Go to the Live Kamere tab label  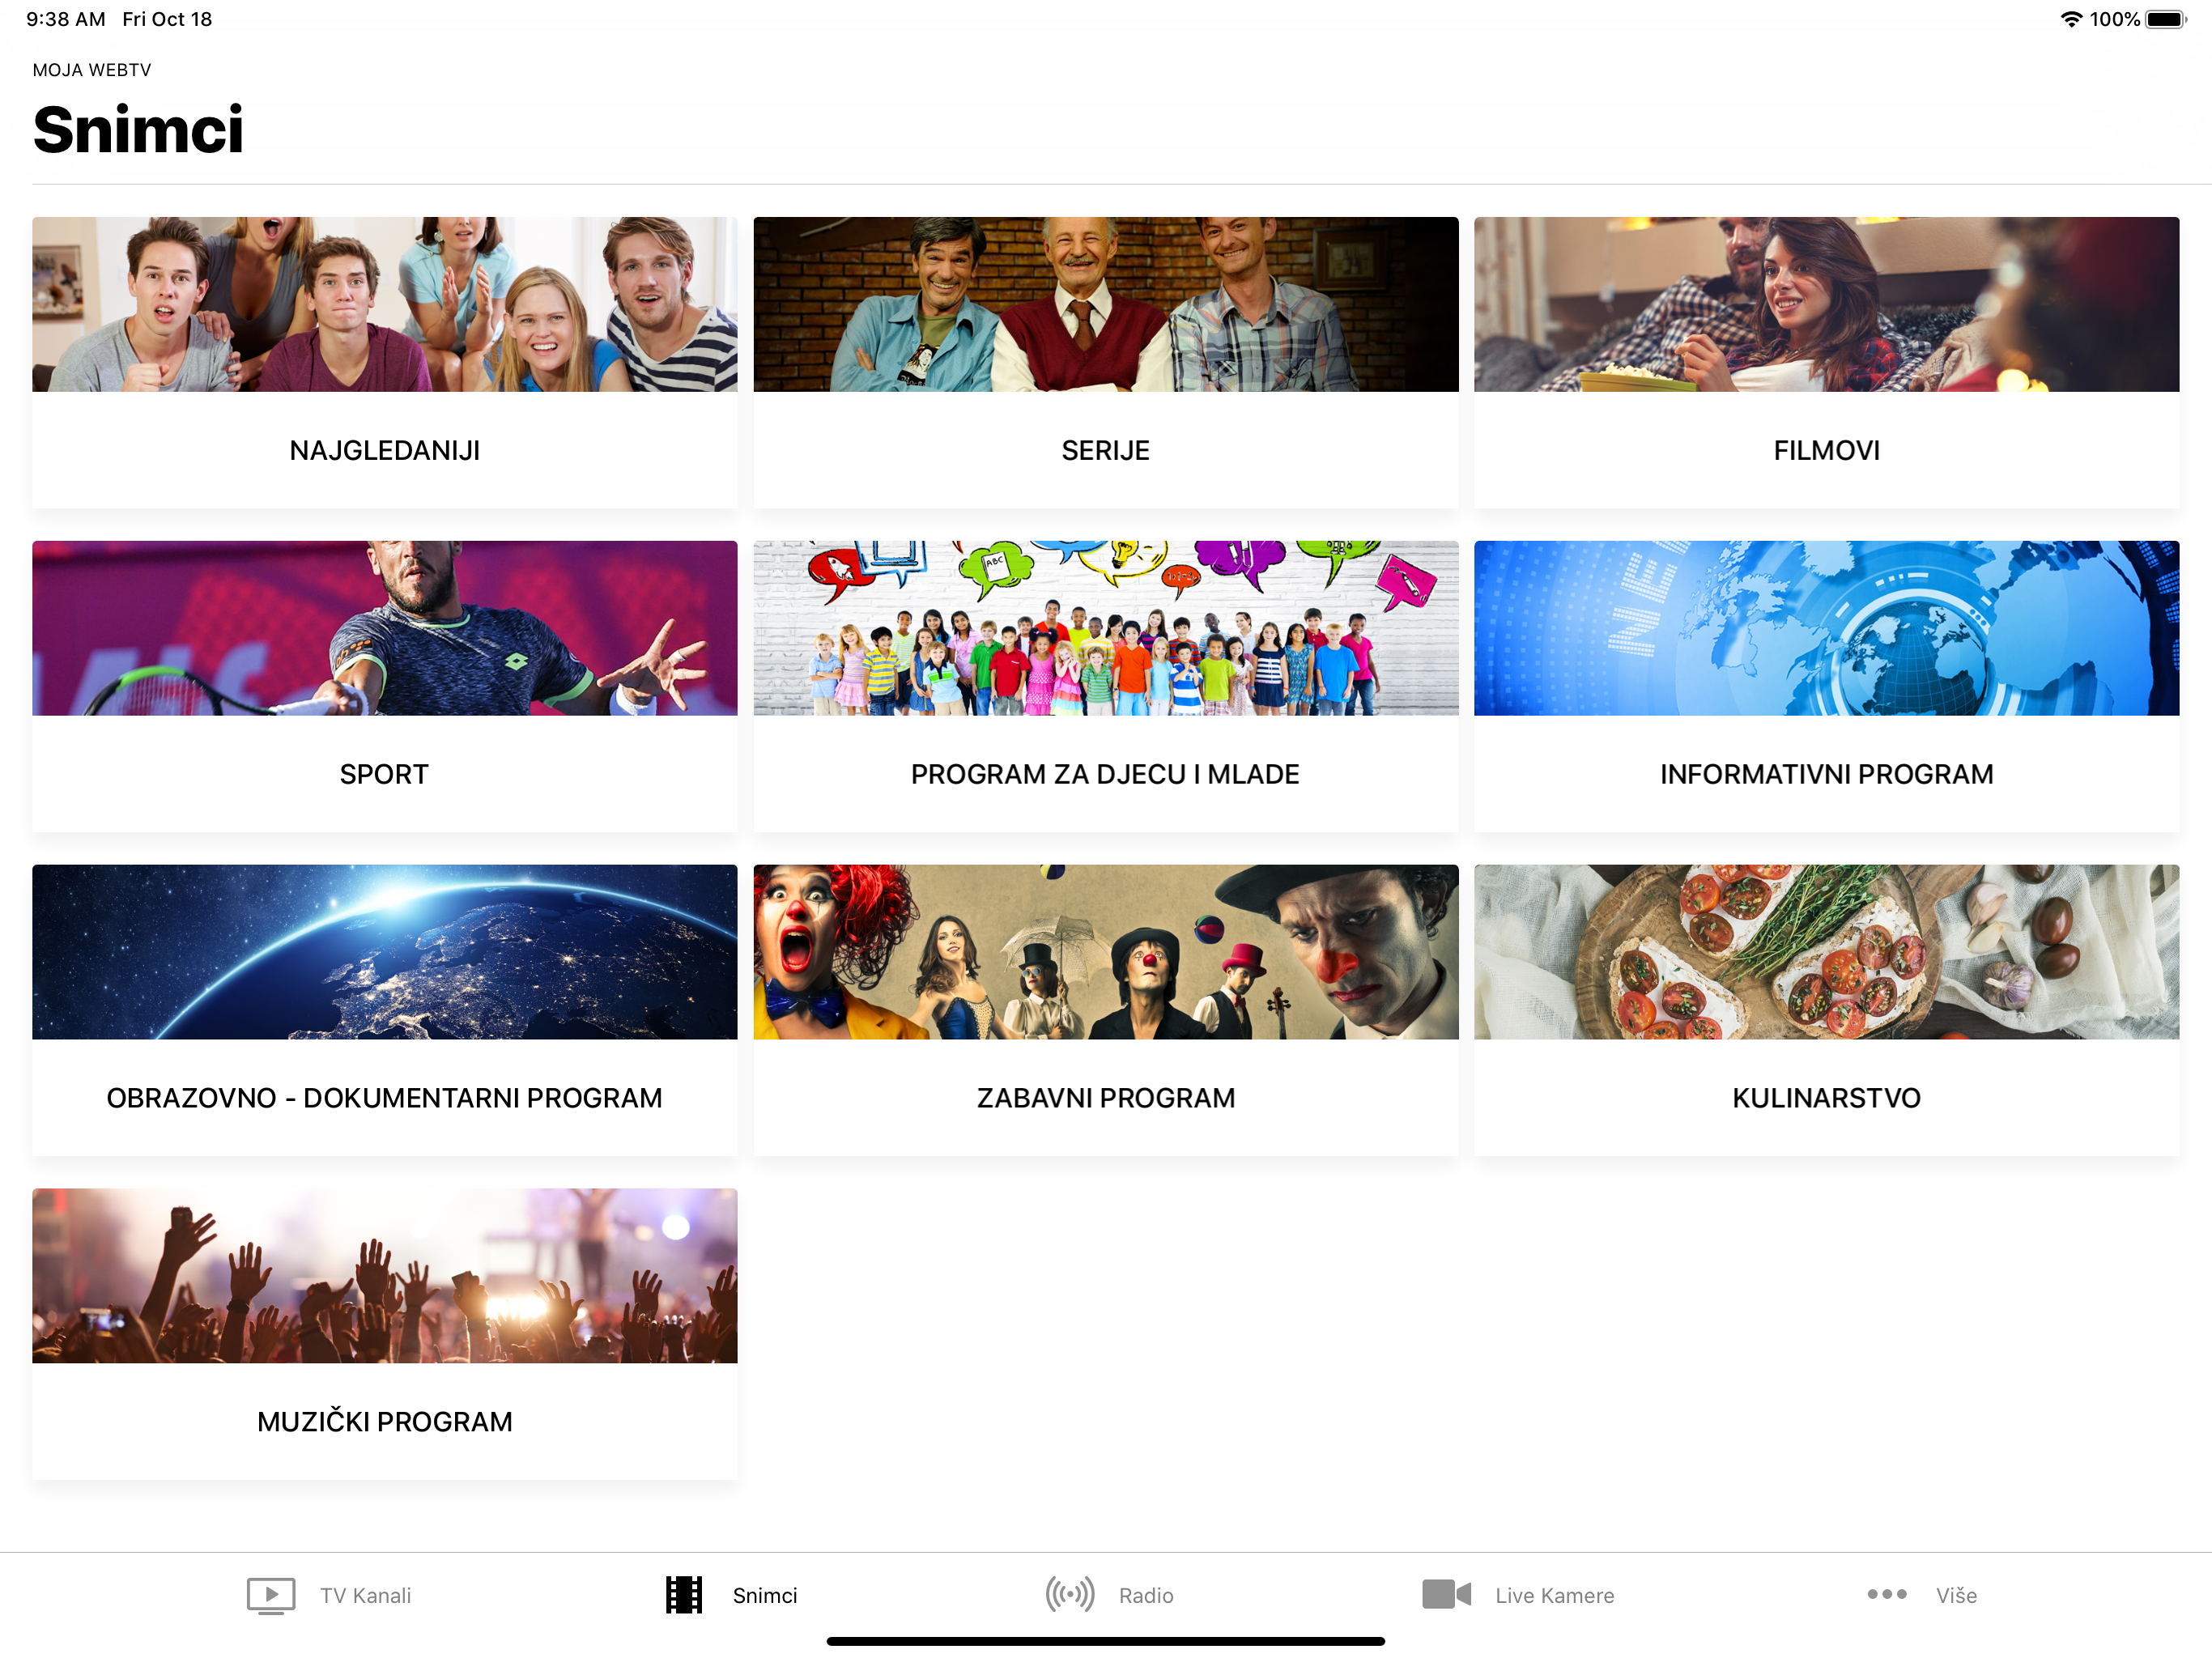click(x=1555, y=1595)
